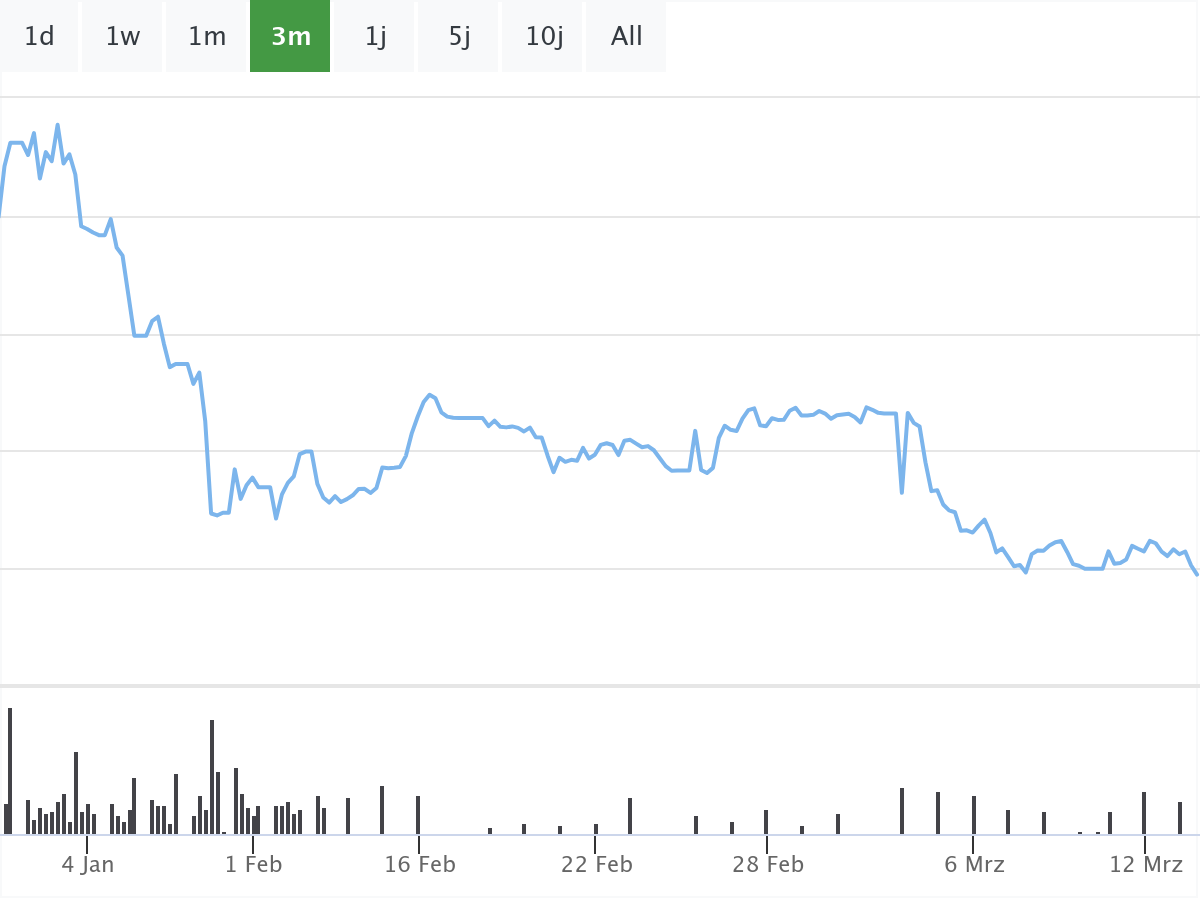Open the 1m chart range
1200x900 pixels.
pos(207,37)
